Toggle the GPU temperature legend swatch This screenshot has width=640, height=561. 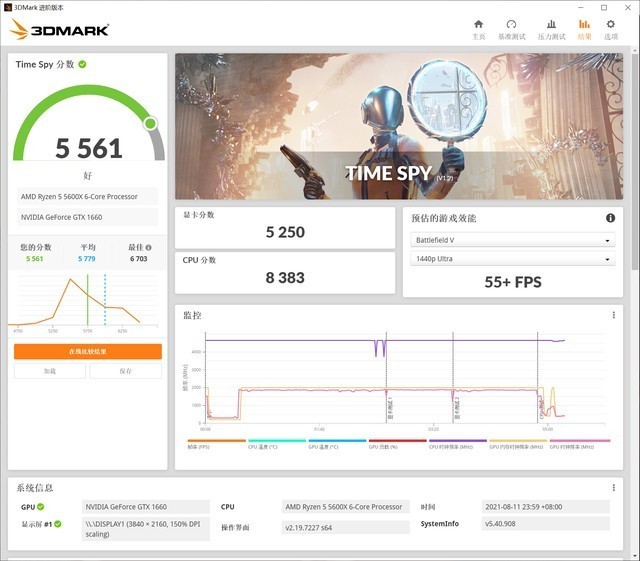pyautogui.click(x=337, y=444)
